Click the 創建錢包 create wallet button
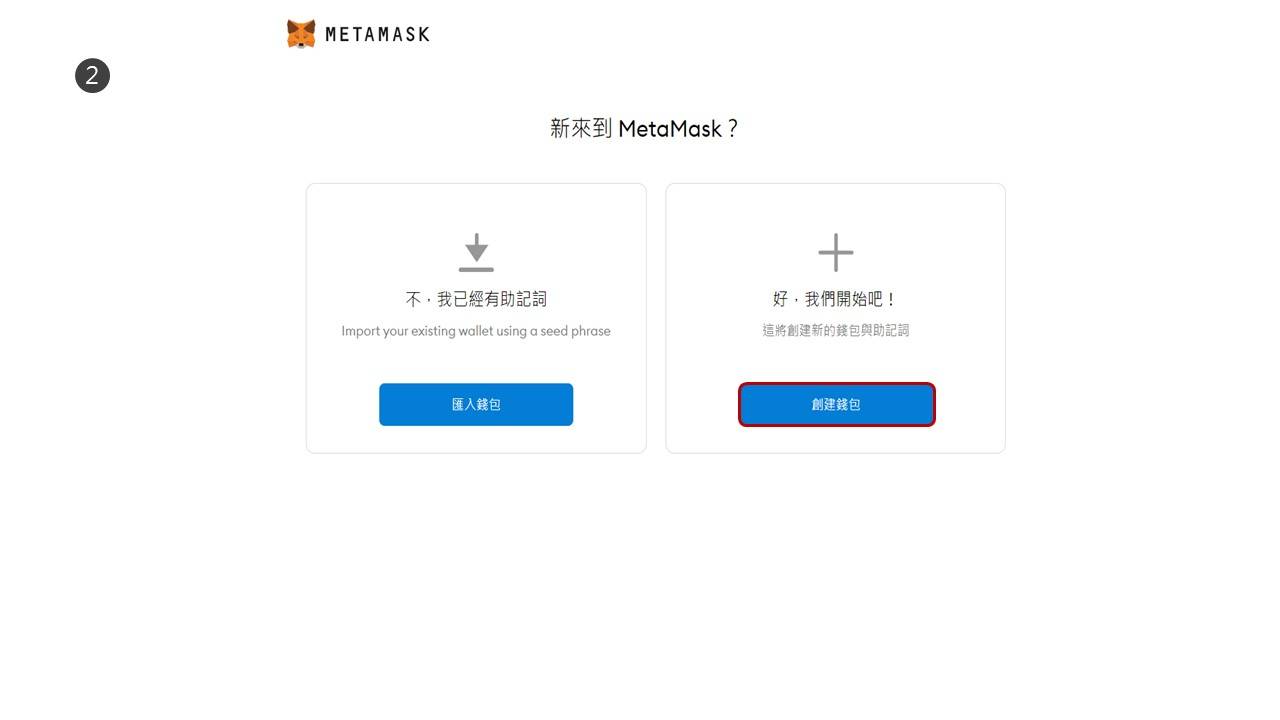The width and height of the screenshot is (1280, 720). point(836,404)
